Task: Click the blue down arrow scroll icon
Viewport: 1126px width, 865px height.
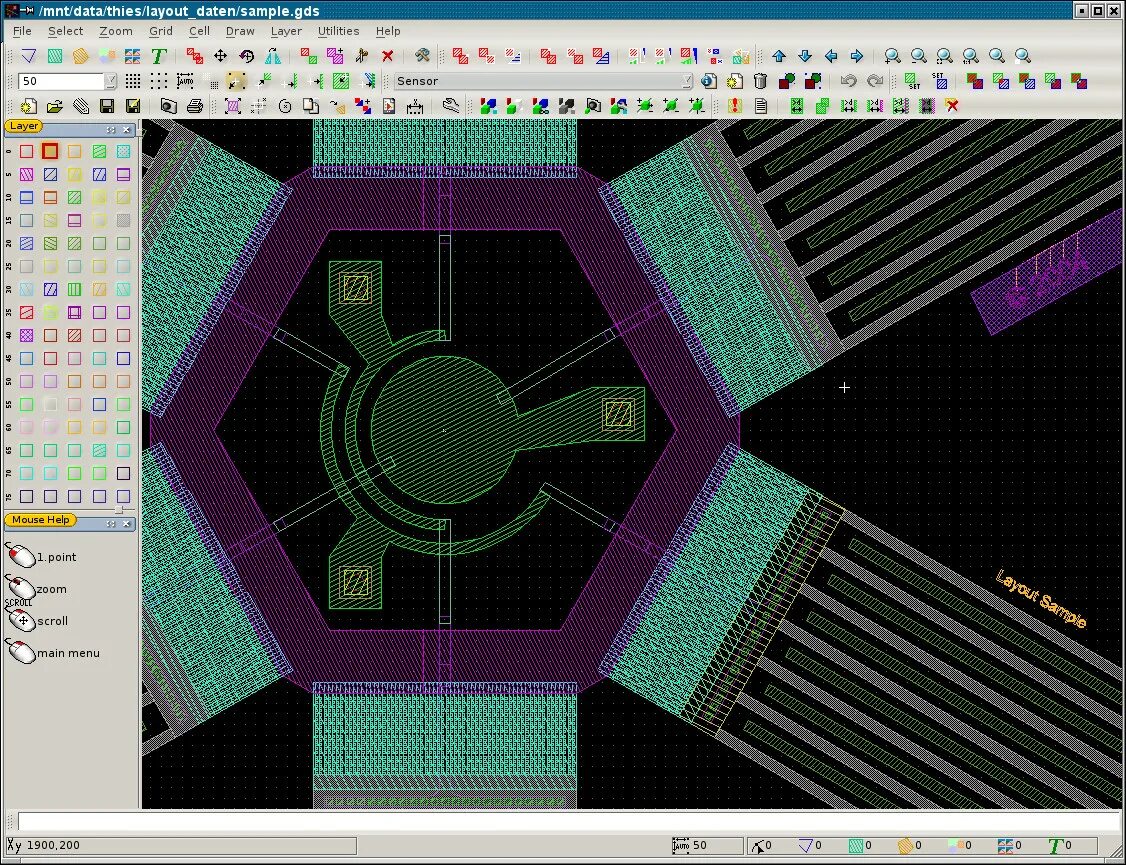Action: [x=805, y=56]
